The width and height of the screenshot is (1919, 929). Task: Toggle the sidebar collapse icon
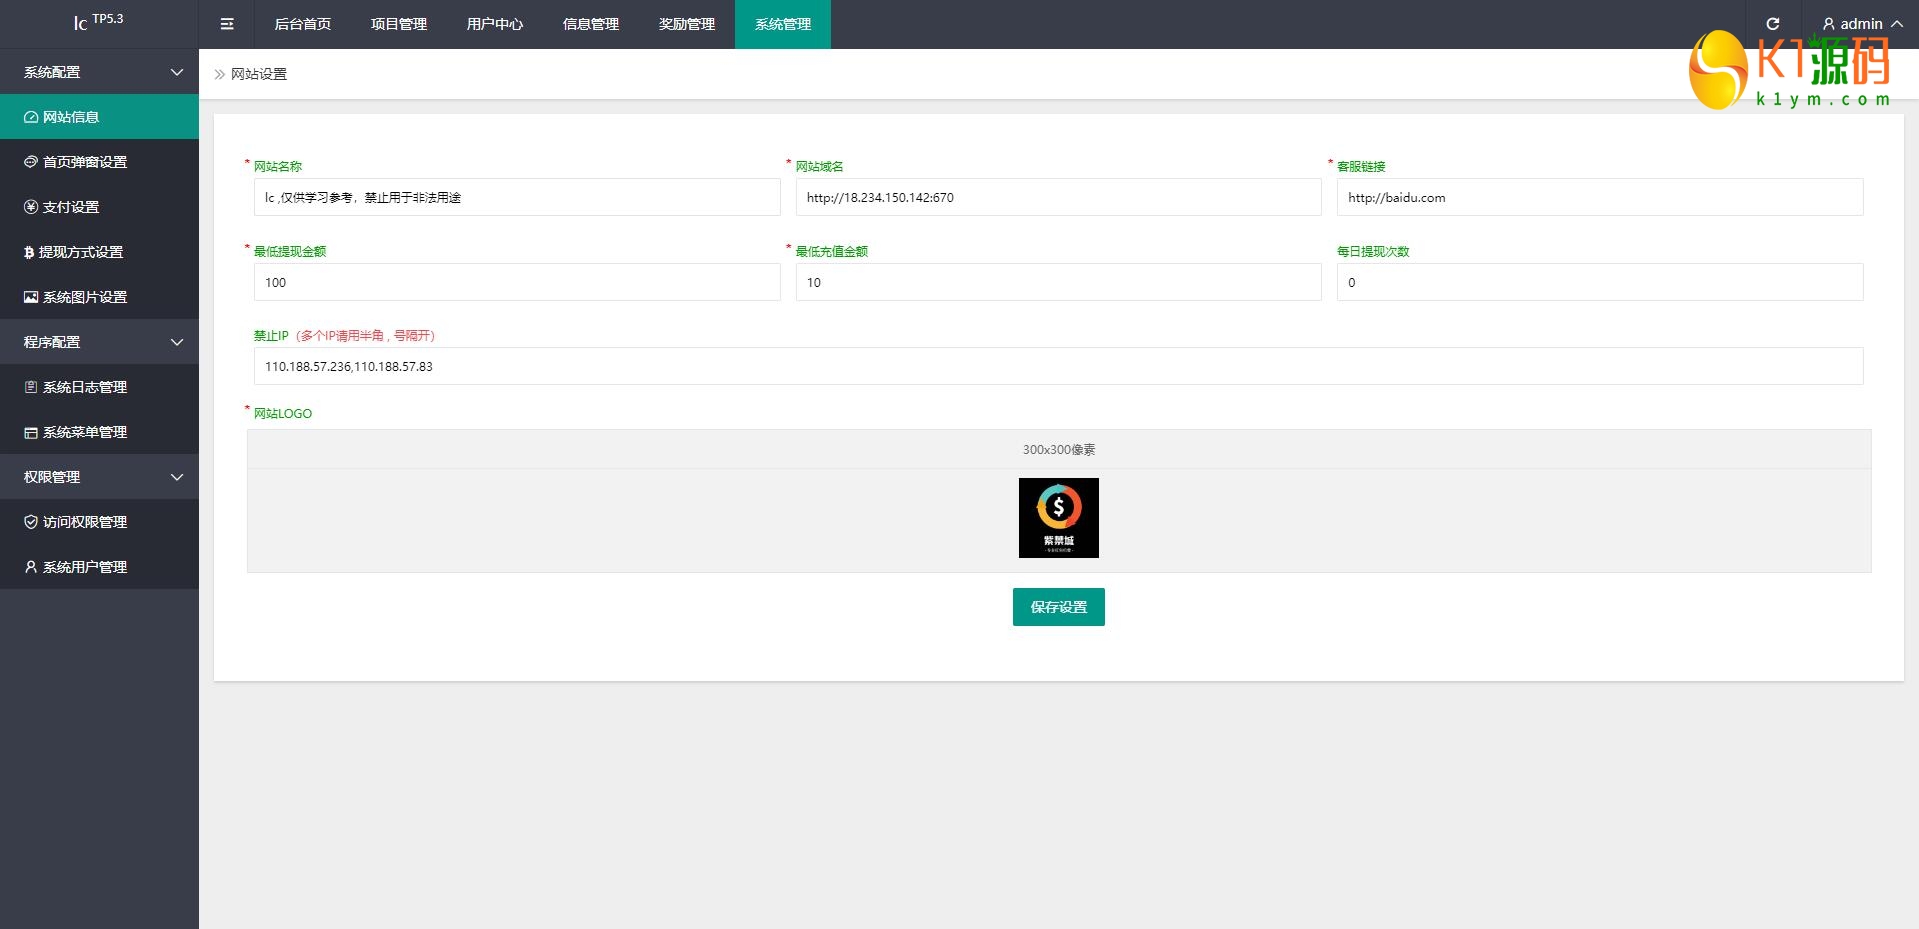227,24
